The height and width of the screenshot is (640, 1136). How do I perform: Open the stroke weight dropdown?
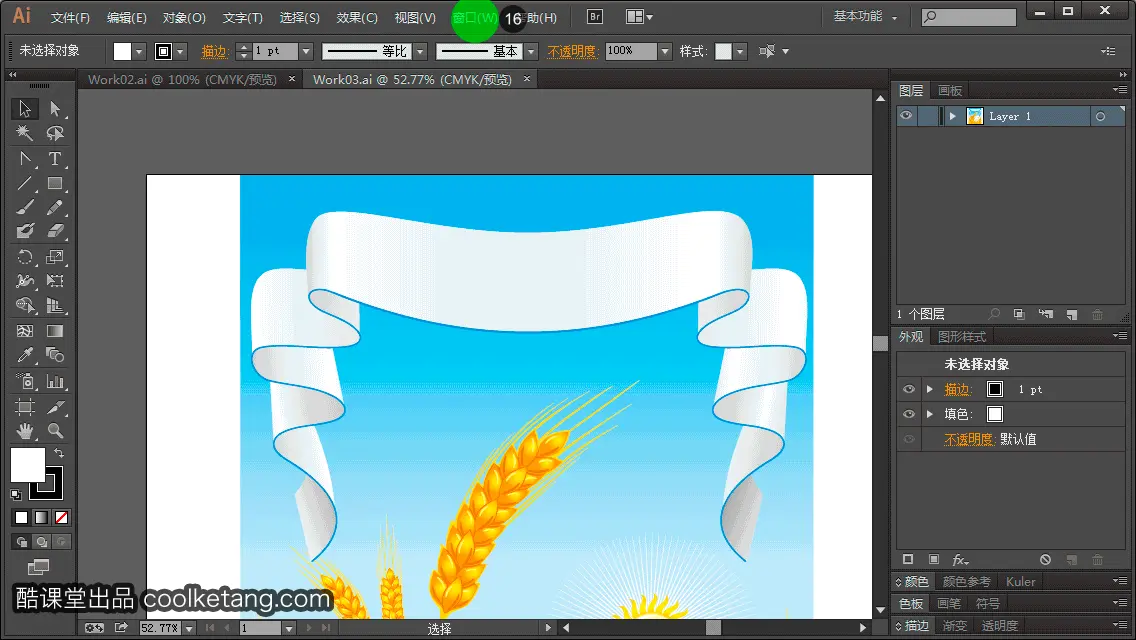306,51
